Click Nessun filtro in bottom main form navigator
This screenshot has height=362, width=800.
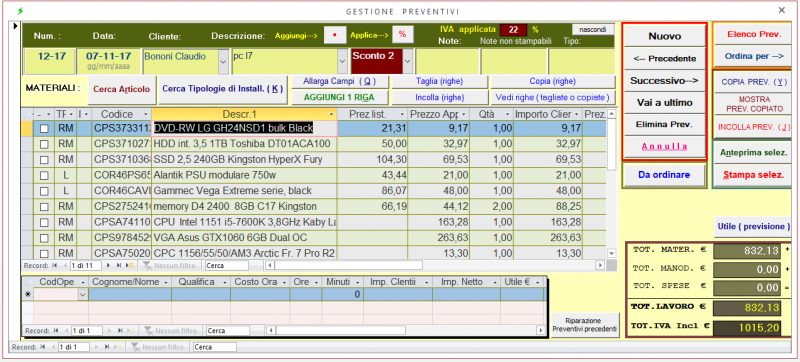coord(158,347)
